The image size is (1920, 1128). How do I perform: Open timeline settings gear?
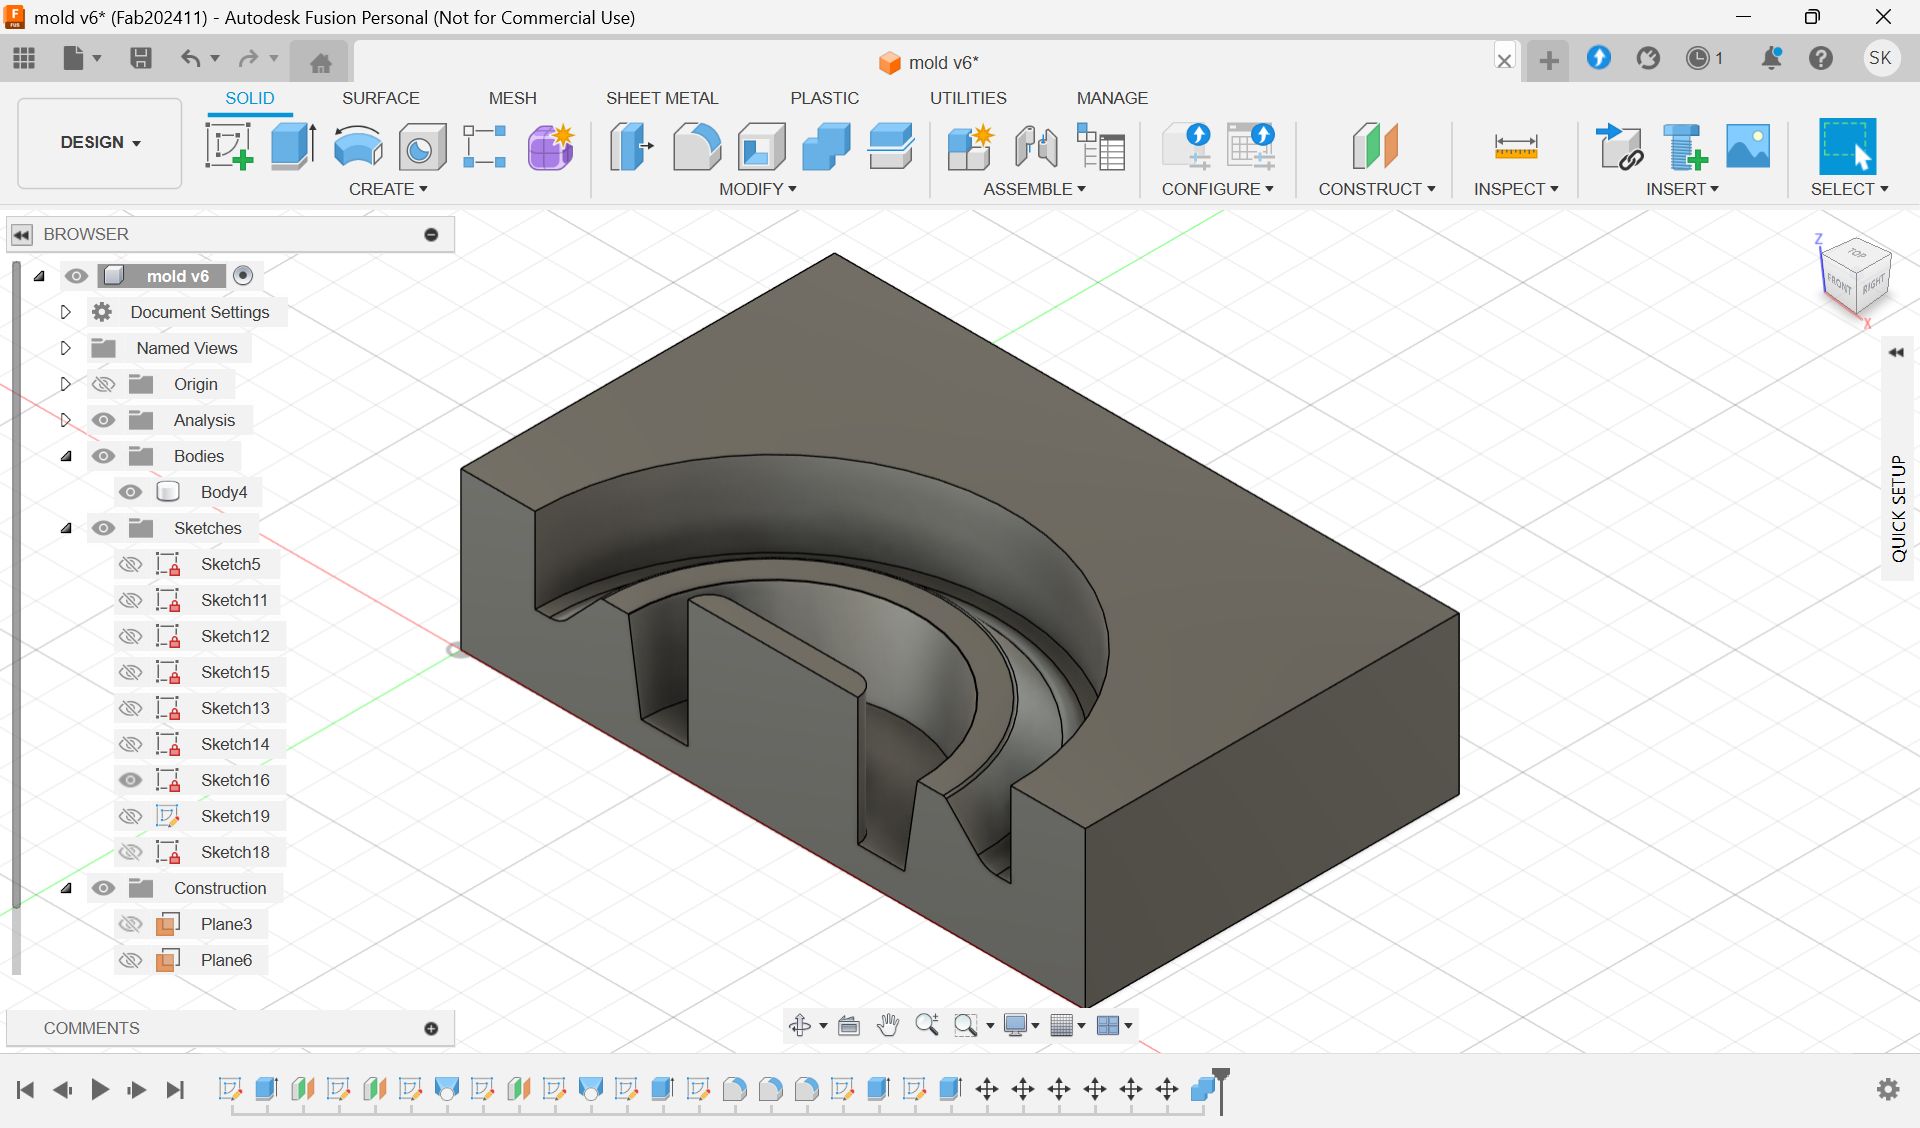[x=1888, y=1089]
